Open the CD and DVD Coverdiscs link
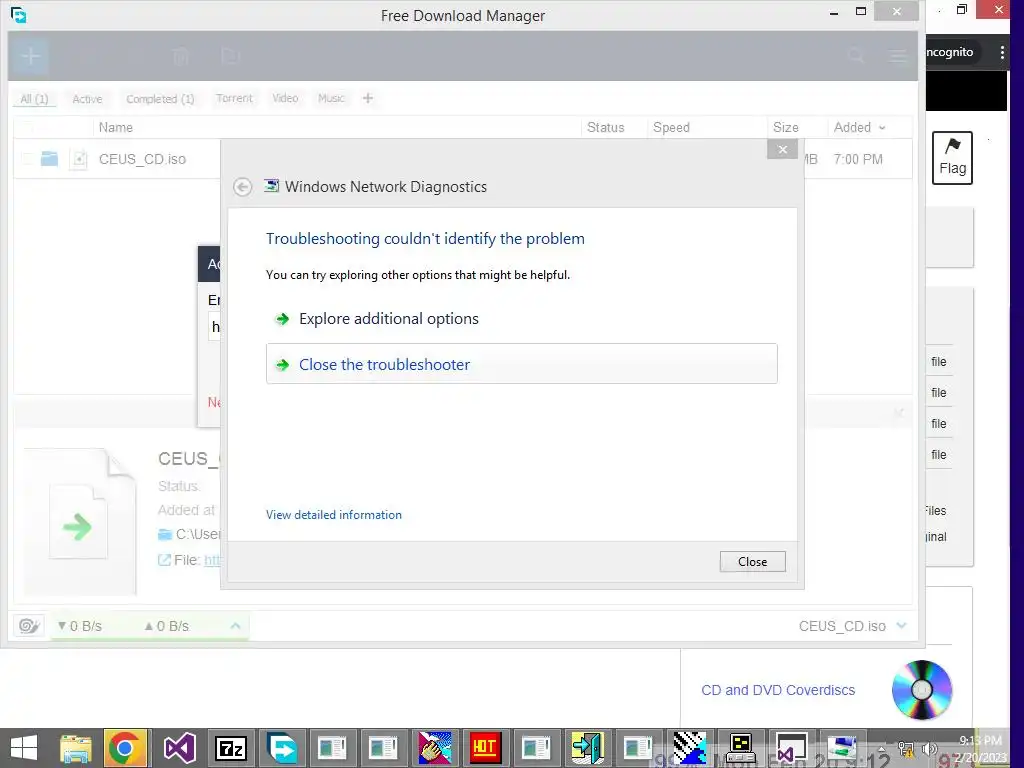Image resolution: width=1024 pixels, height=768 pixels. (778, 690)
